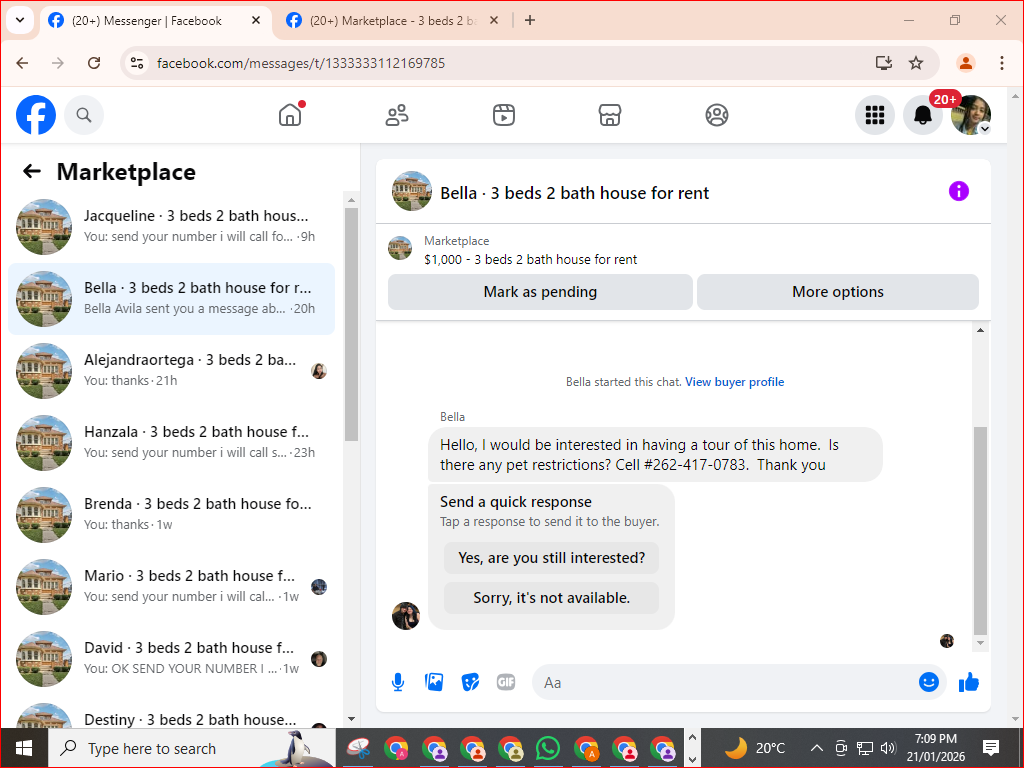Go to the Home feed icon
This screenshot has height=768, width=1024.
click(x=290, y=115)
